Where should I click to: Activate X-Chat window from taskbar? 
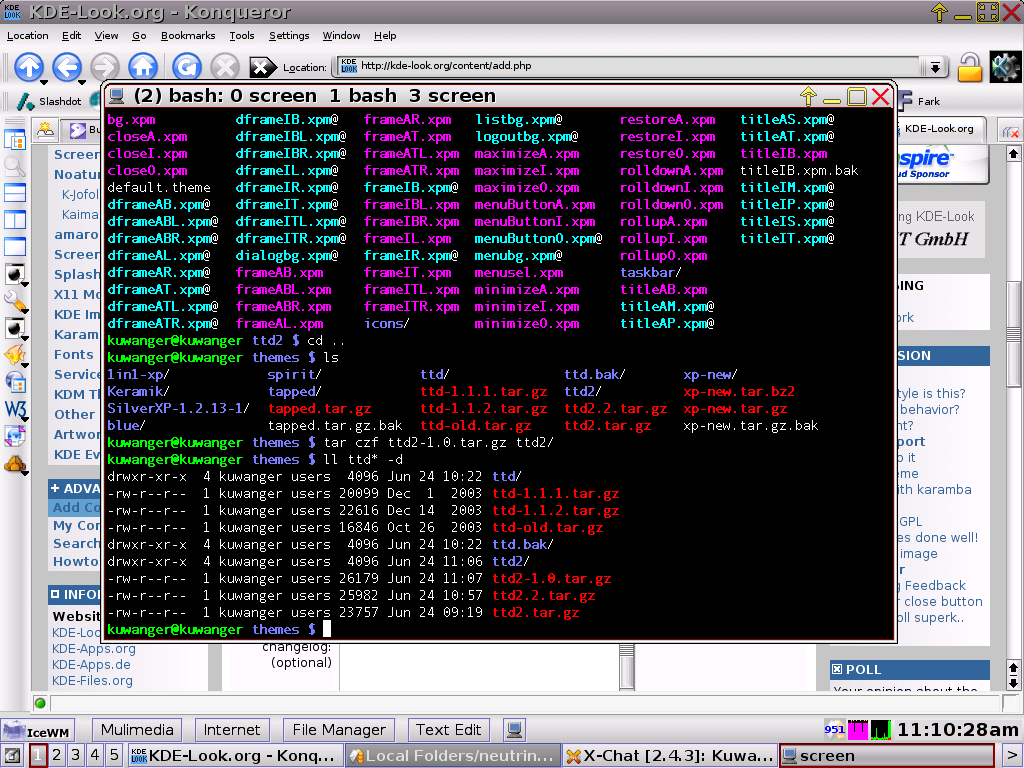tap(669, 756)
